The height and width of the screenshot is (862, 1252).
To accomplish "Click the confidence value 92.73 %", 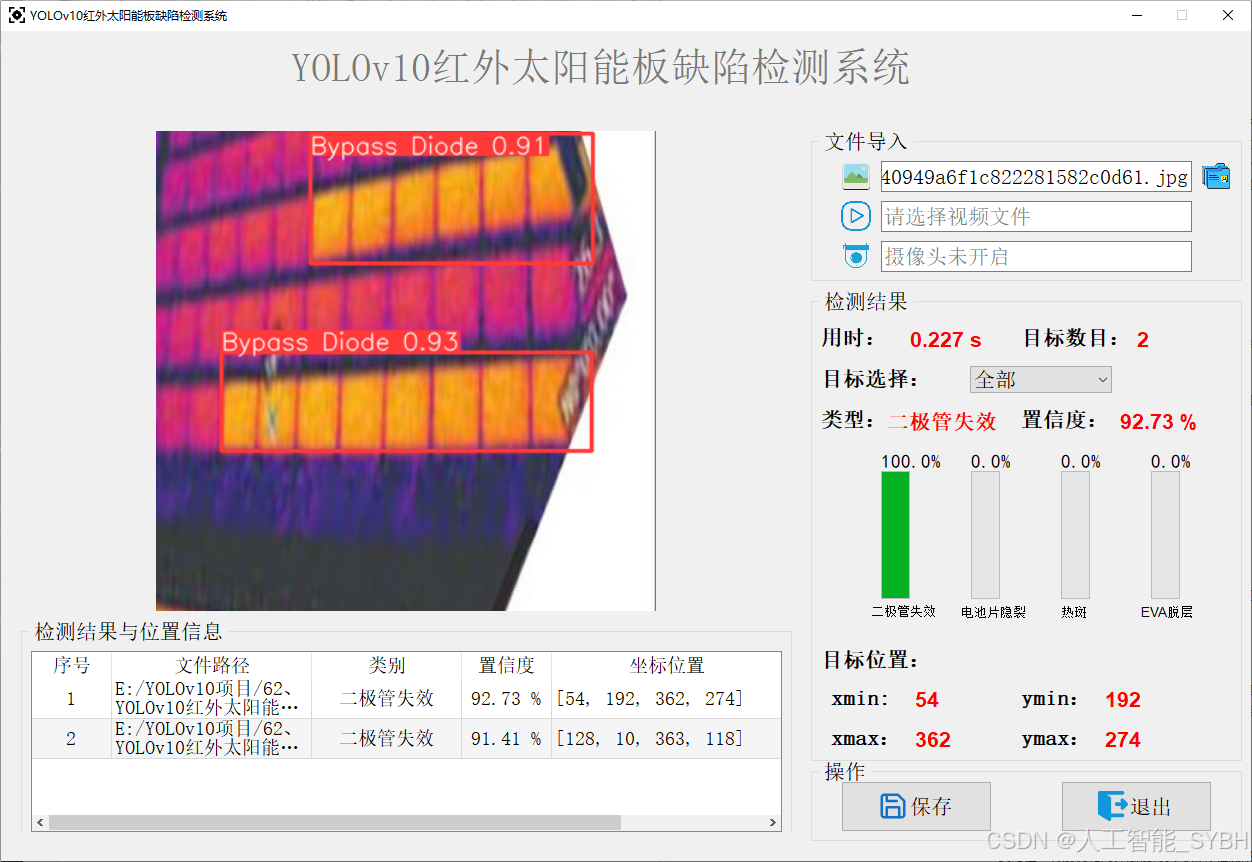I will 1158,422.
